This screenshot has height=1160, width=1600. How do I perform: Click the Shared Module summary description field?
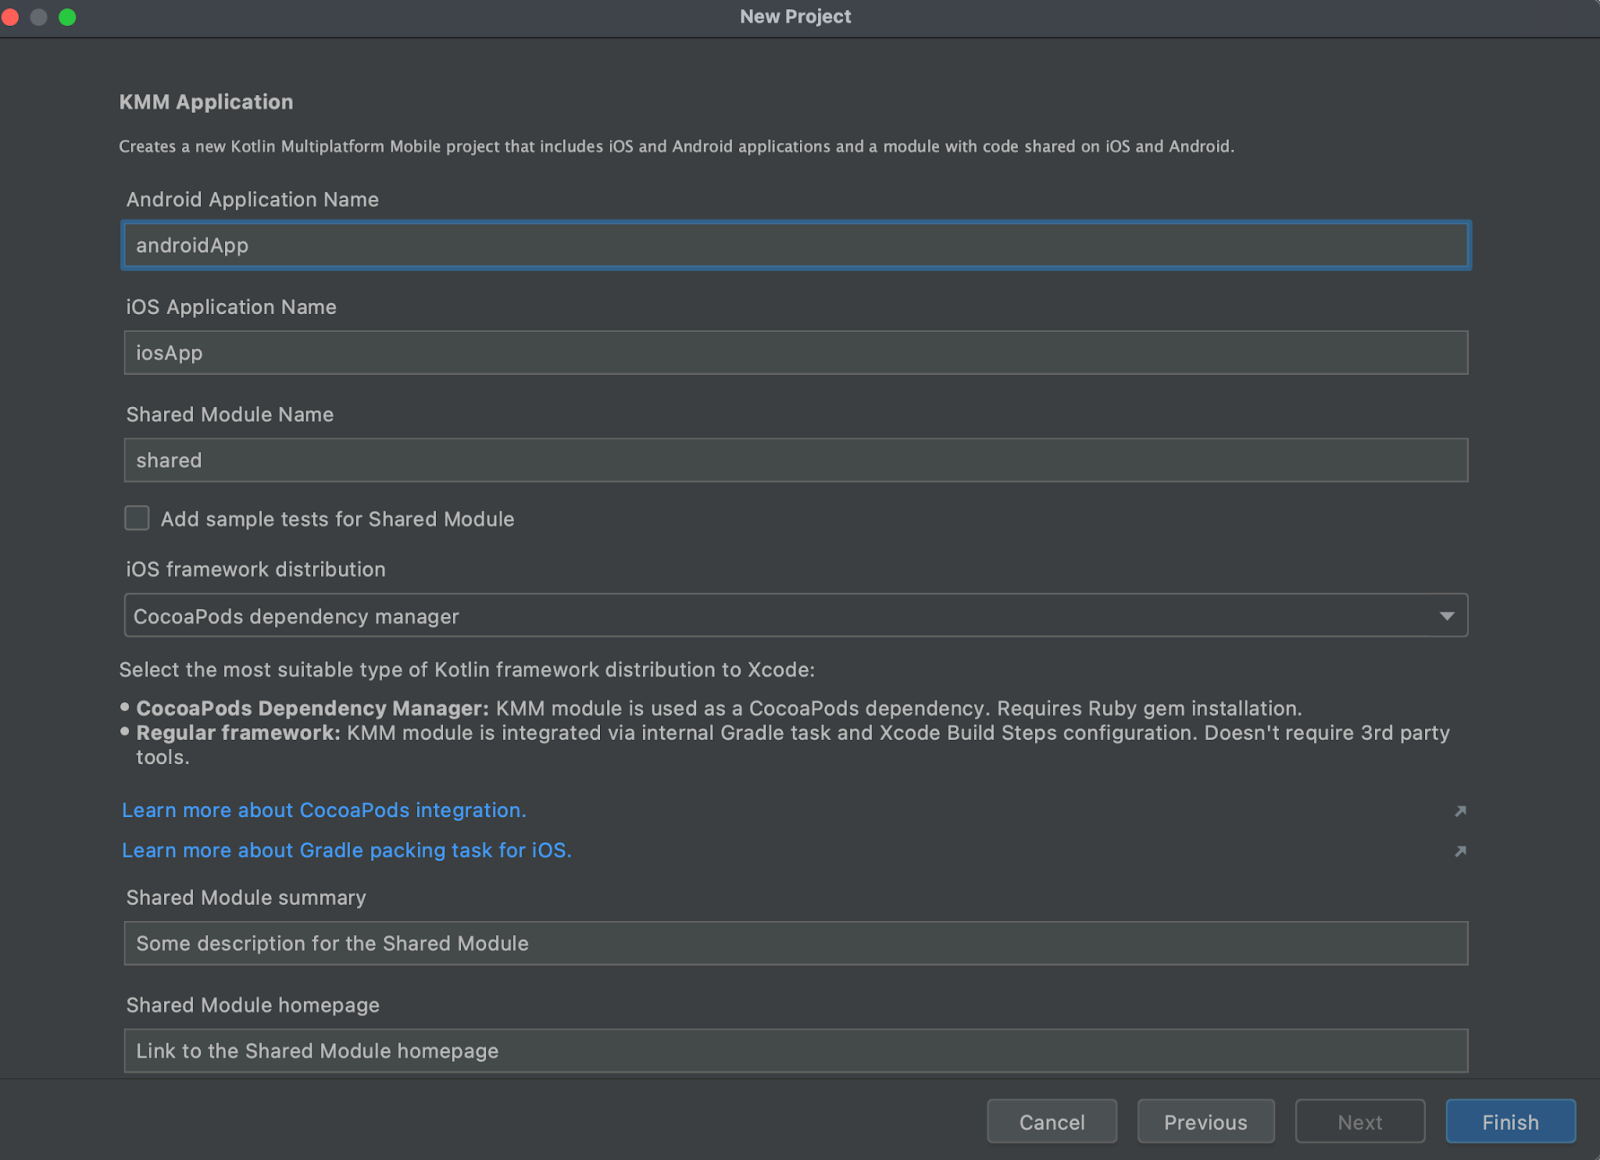click(795, 943)
